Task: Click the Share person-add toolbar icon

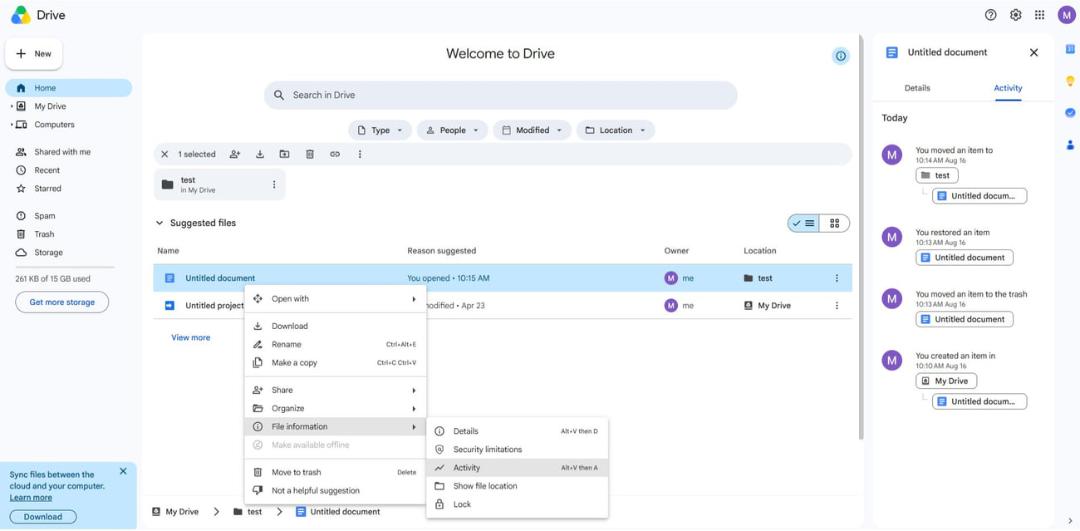Action: pos(235,154)
